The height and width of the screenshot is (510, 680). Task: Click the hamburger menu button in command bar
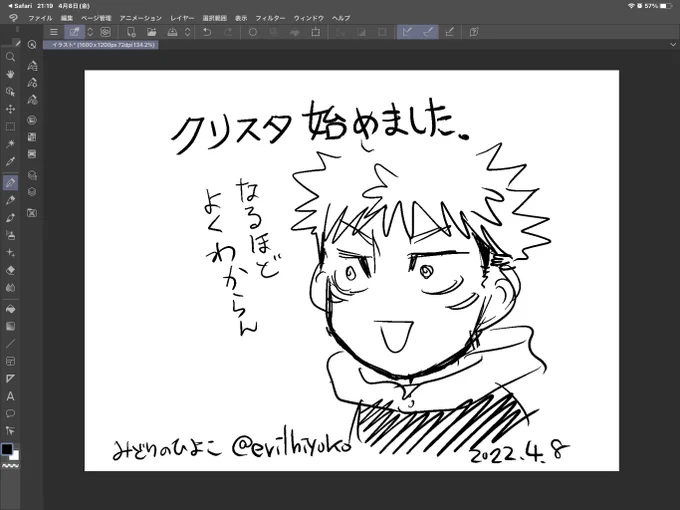(54, 32)
